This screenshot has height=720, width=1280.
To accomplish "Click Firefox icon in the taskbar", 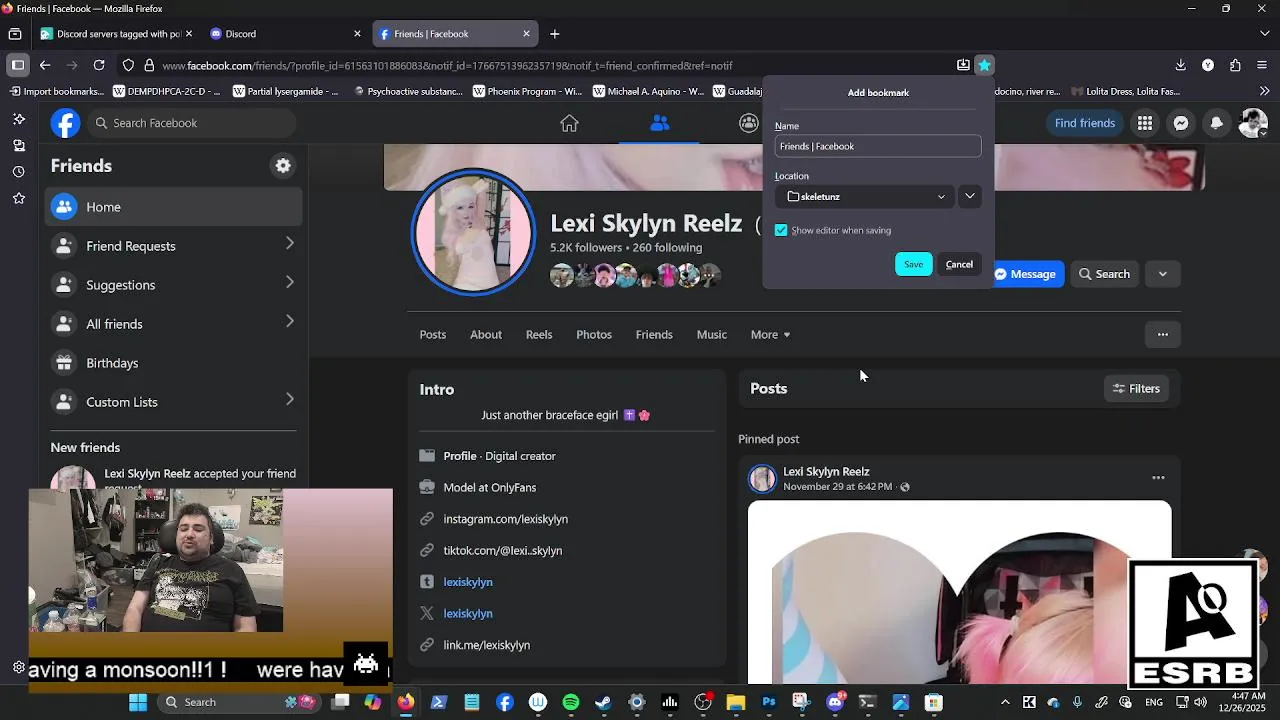I will pos(405,702).
